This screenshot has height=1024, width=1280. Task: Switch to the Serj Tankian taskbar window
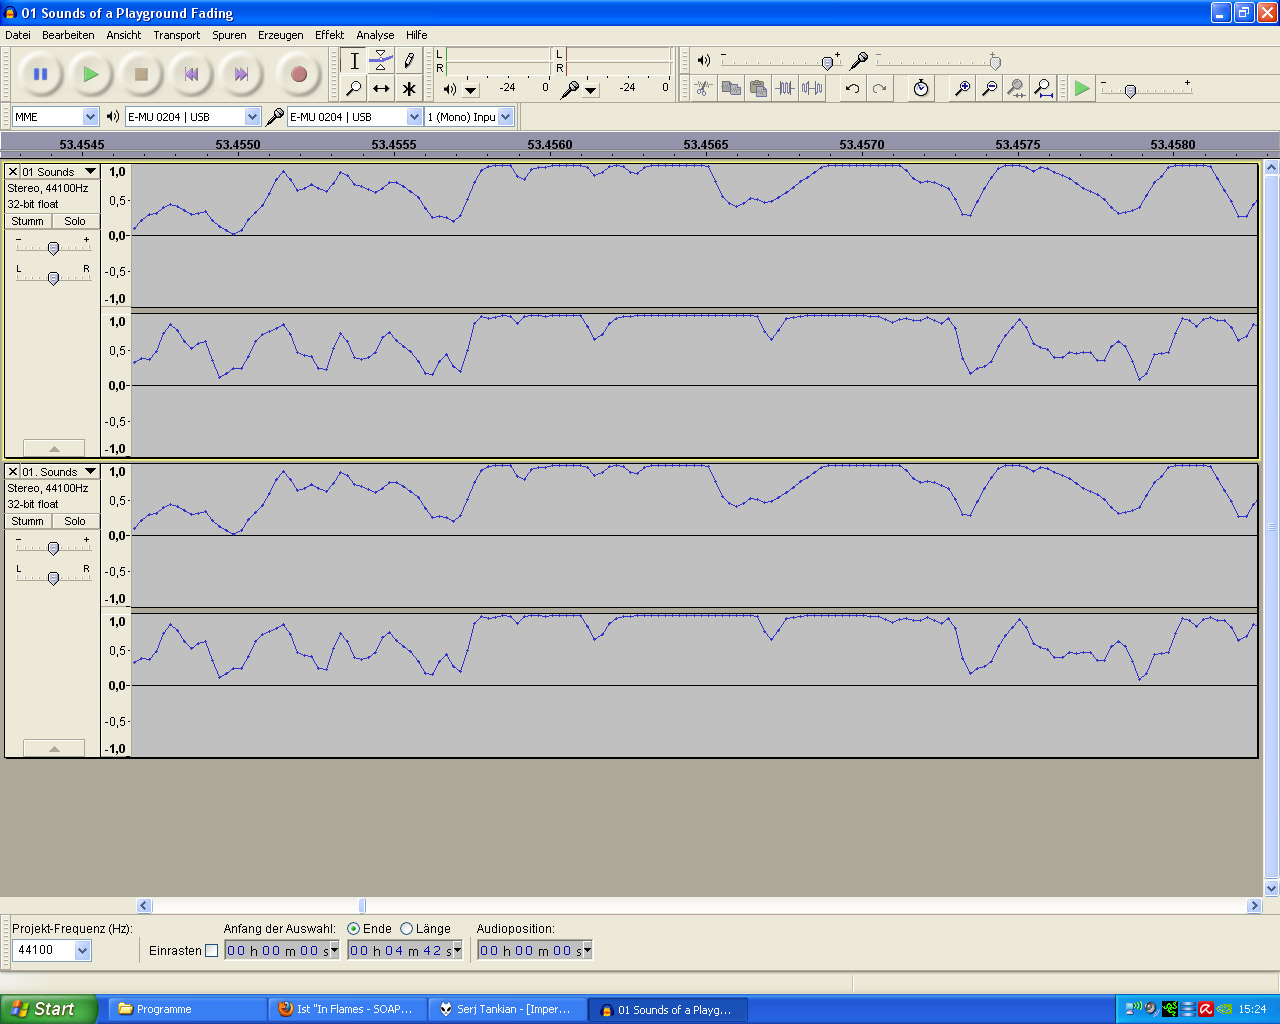click(508, 1009)
